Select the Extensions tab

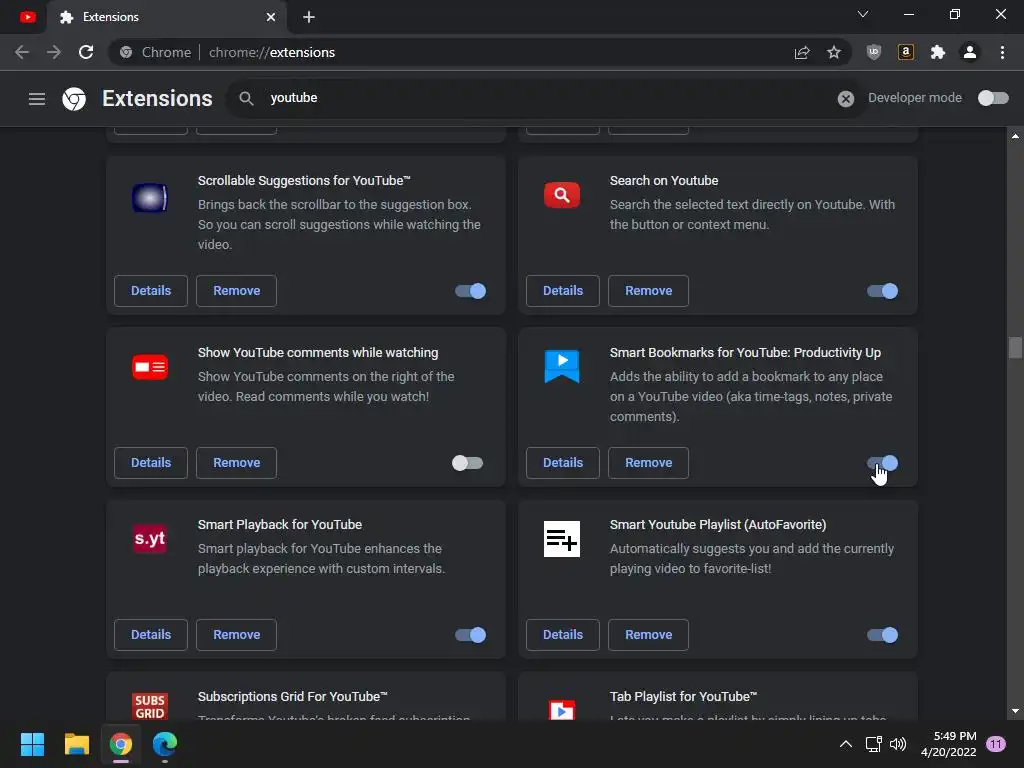[167, 17]
